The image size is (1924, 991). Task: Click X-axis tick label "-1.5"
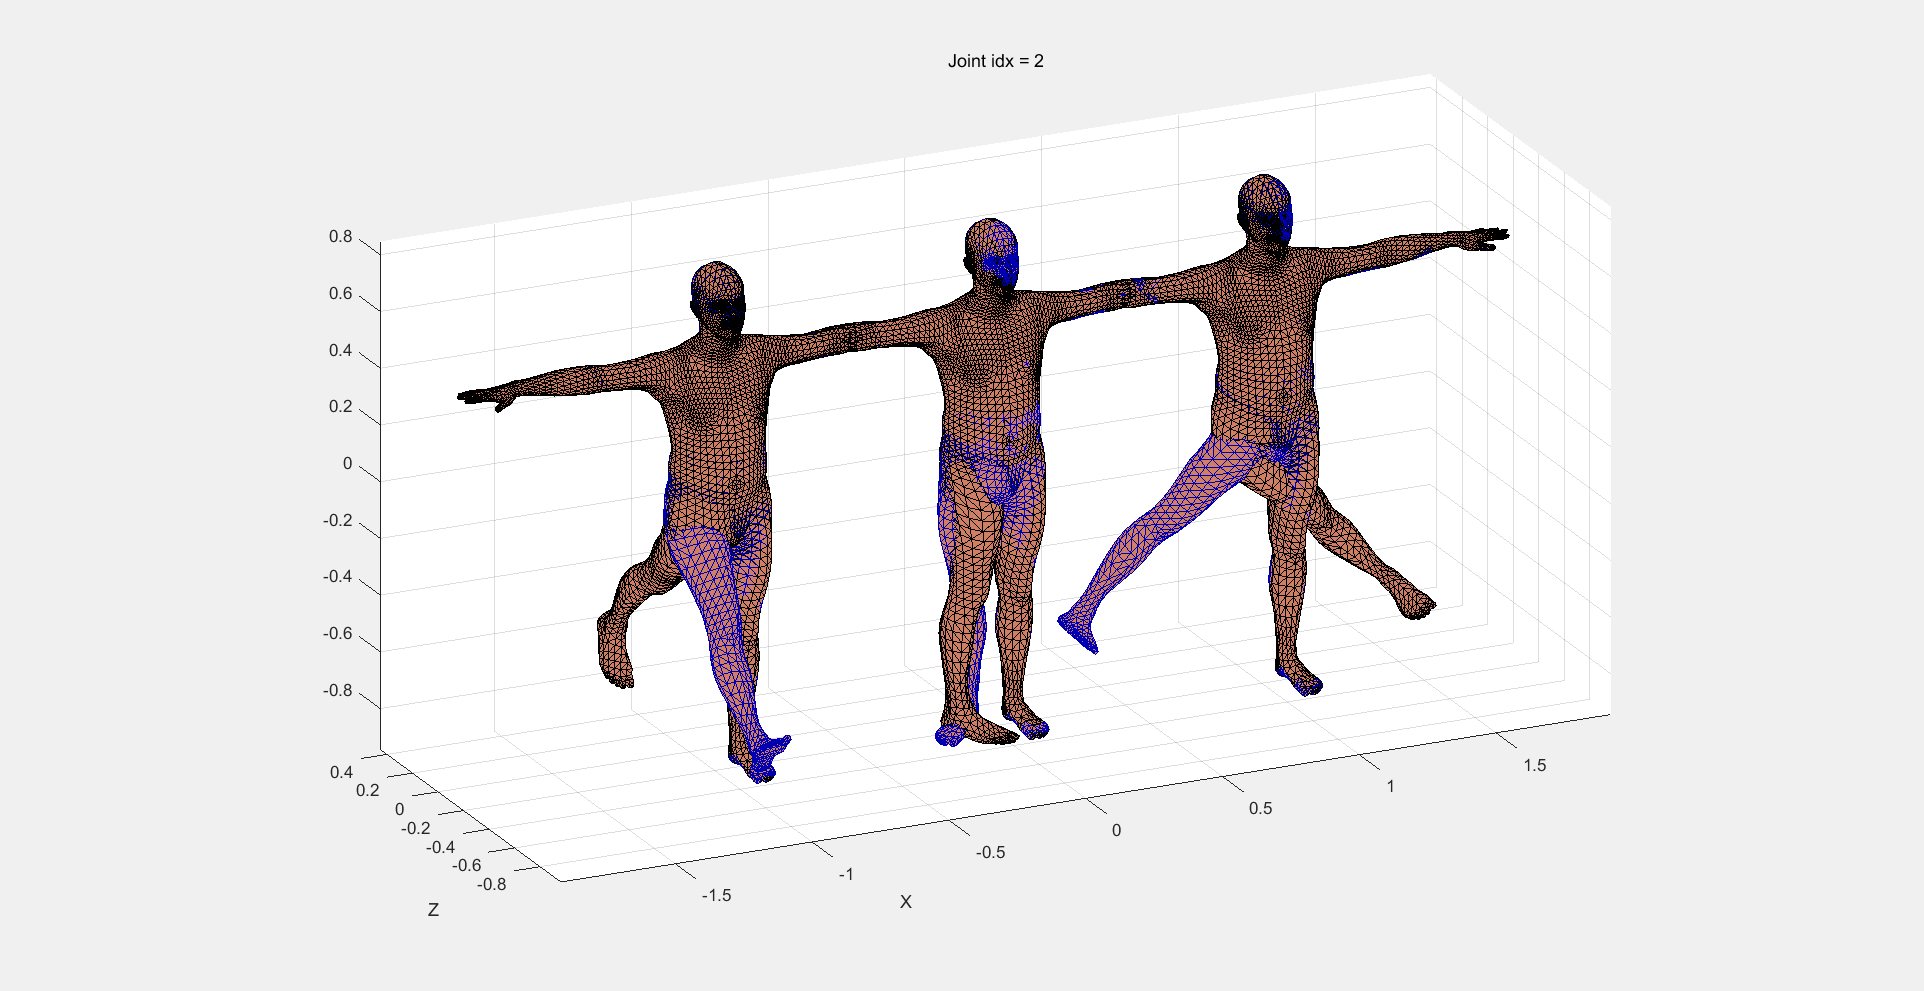[716, 896]
